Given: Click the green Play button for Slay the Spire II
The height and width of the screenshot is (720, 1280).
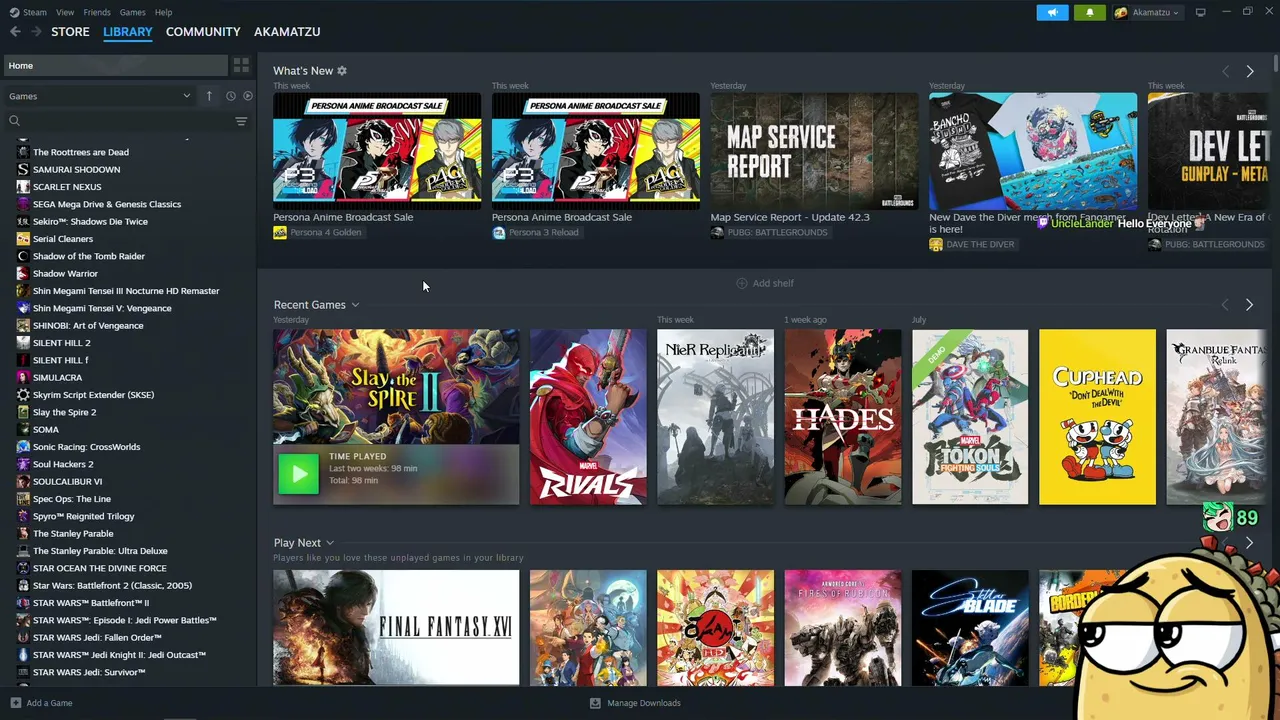Looking at the screenshot, I should pos(298,474).
